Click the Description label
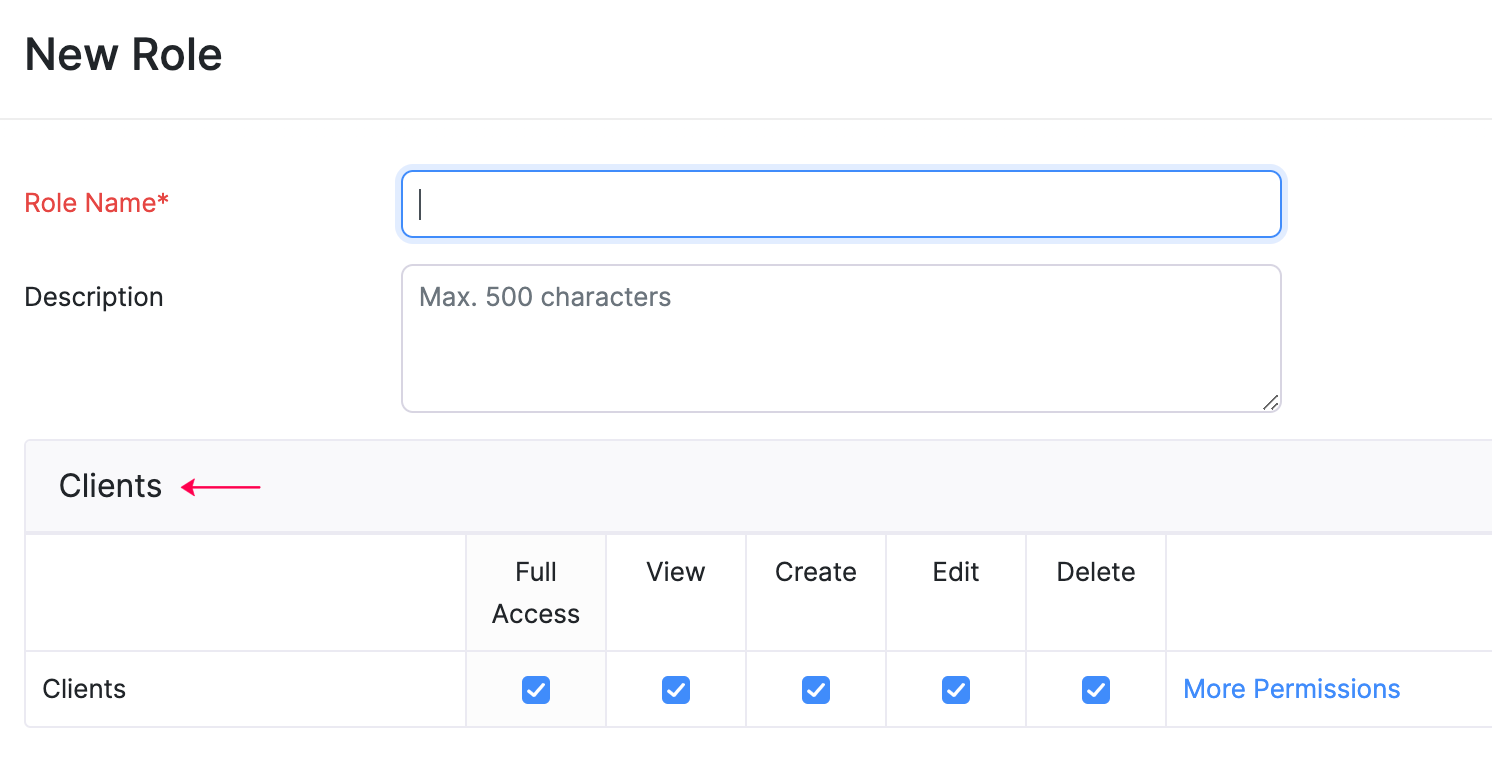The height and width of the screenshot is (768, 1492). [x=93, y=297]
